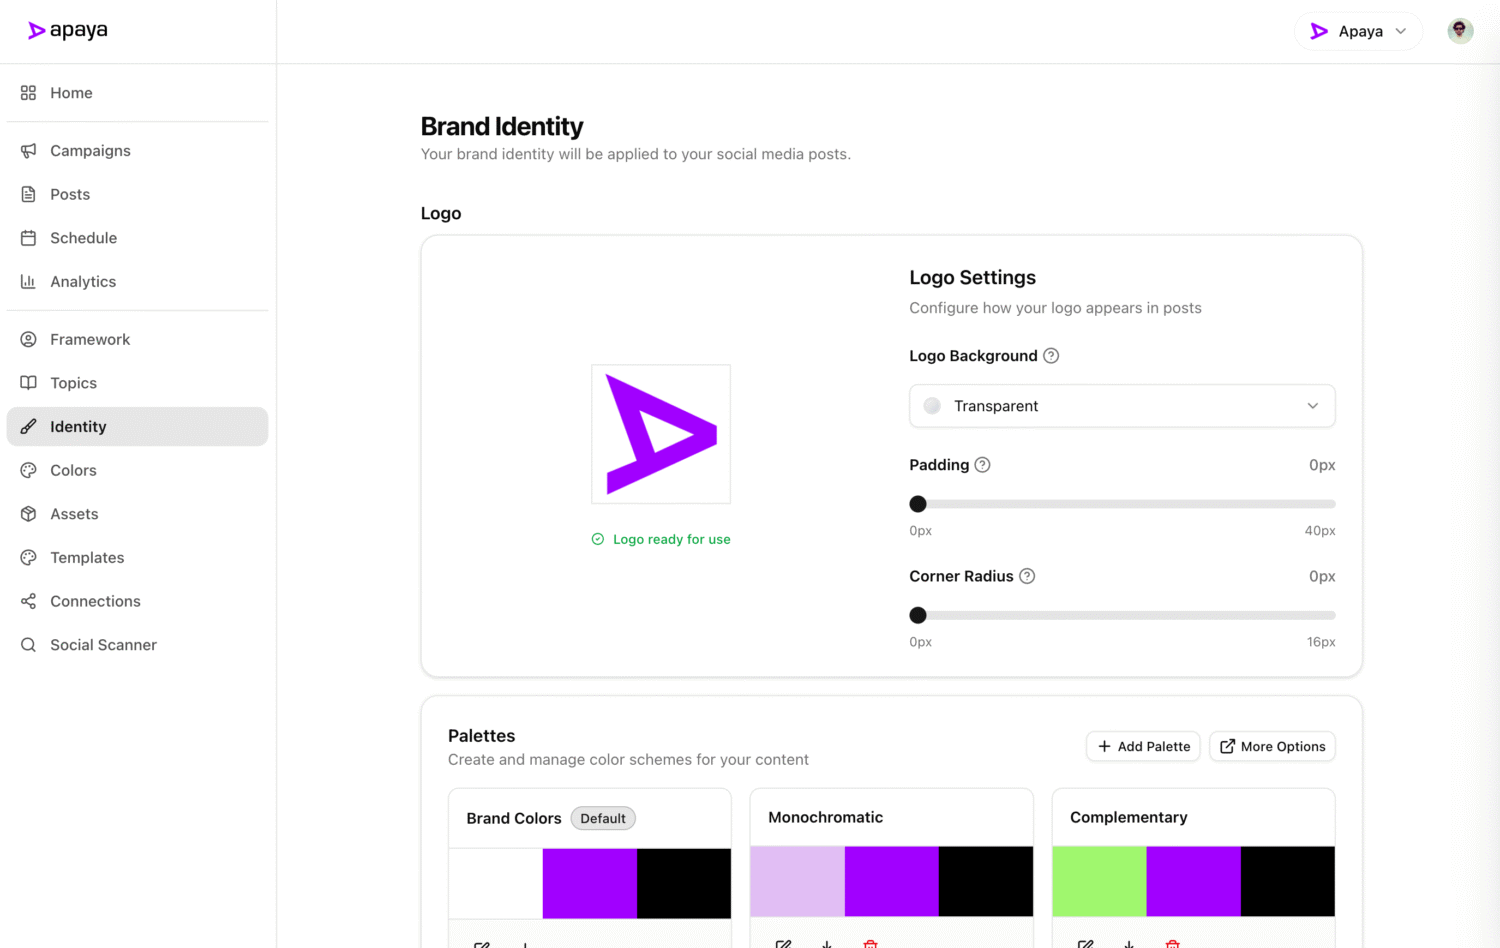
Task: Click the Logo ready for use status
Action: pyautogui.click(x=661, y=539)
